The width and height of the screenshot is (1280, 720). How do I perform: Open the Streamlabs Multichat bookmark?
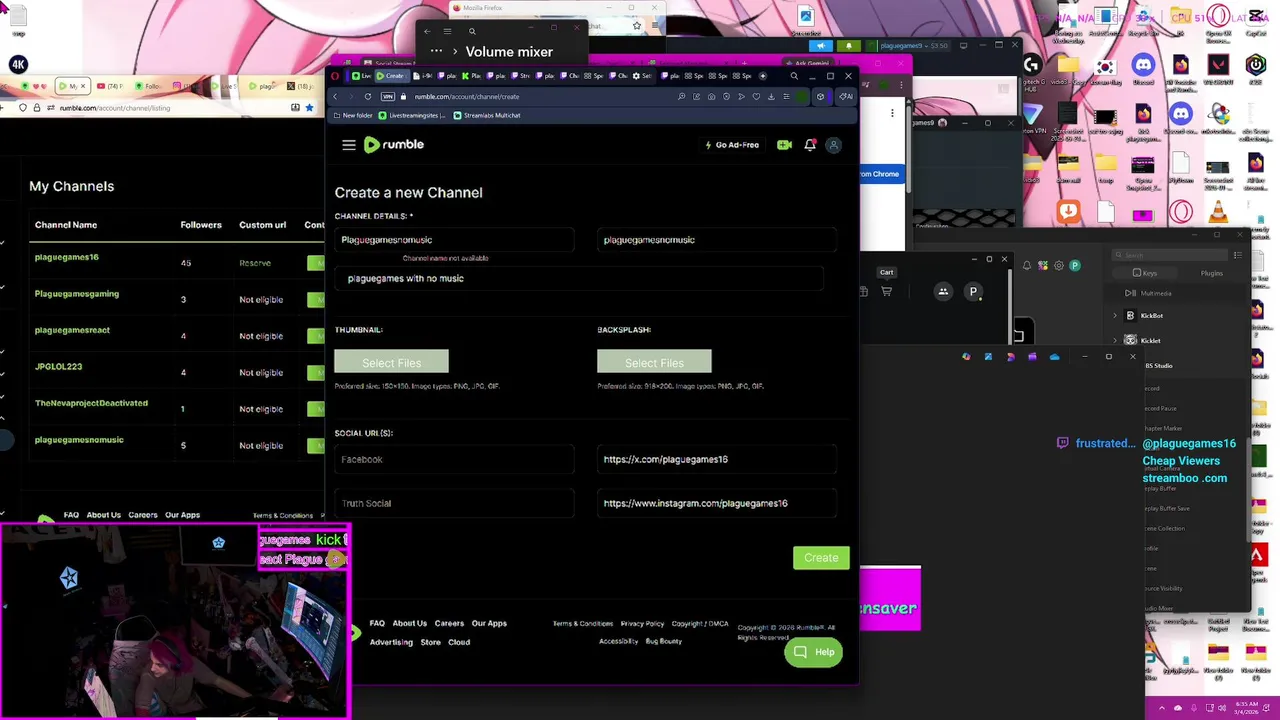(486, 116)
